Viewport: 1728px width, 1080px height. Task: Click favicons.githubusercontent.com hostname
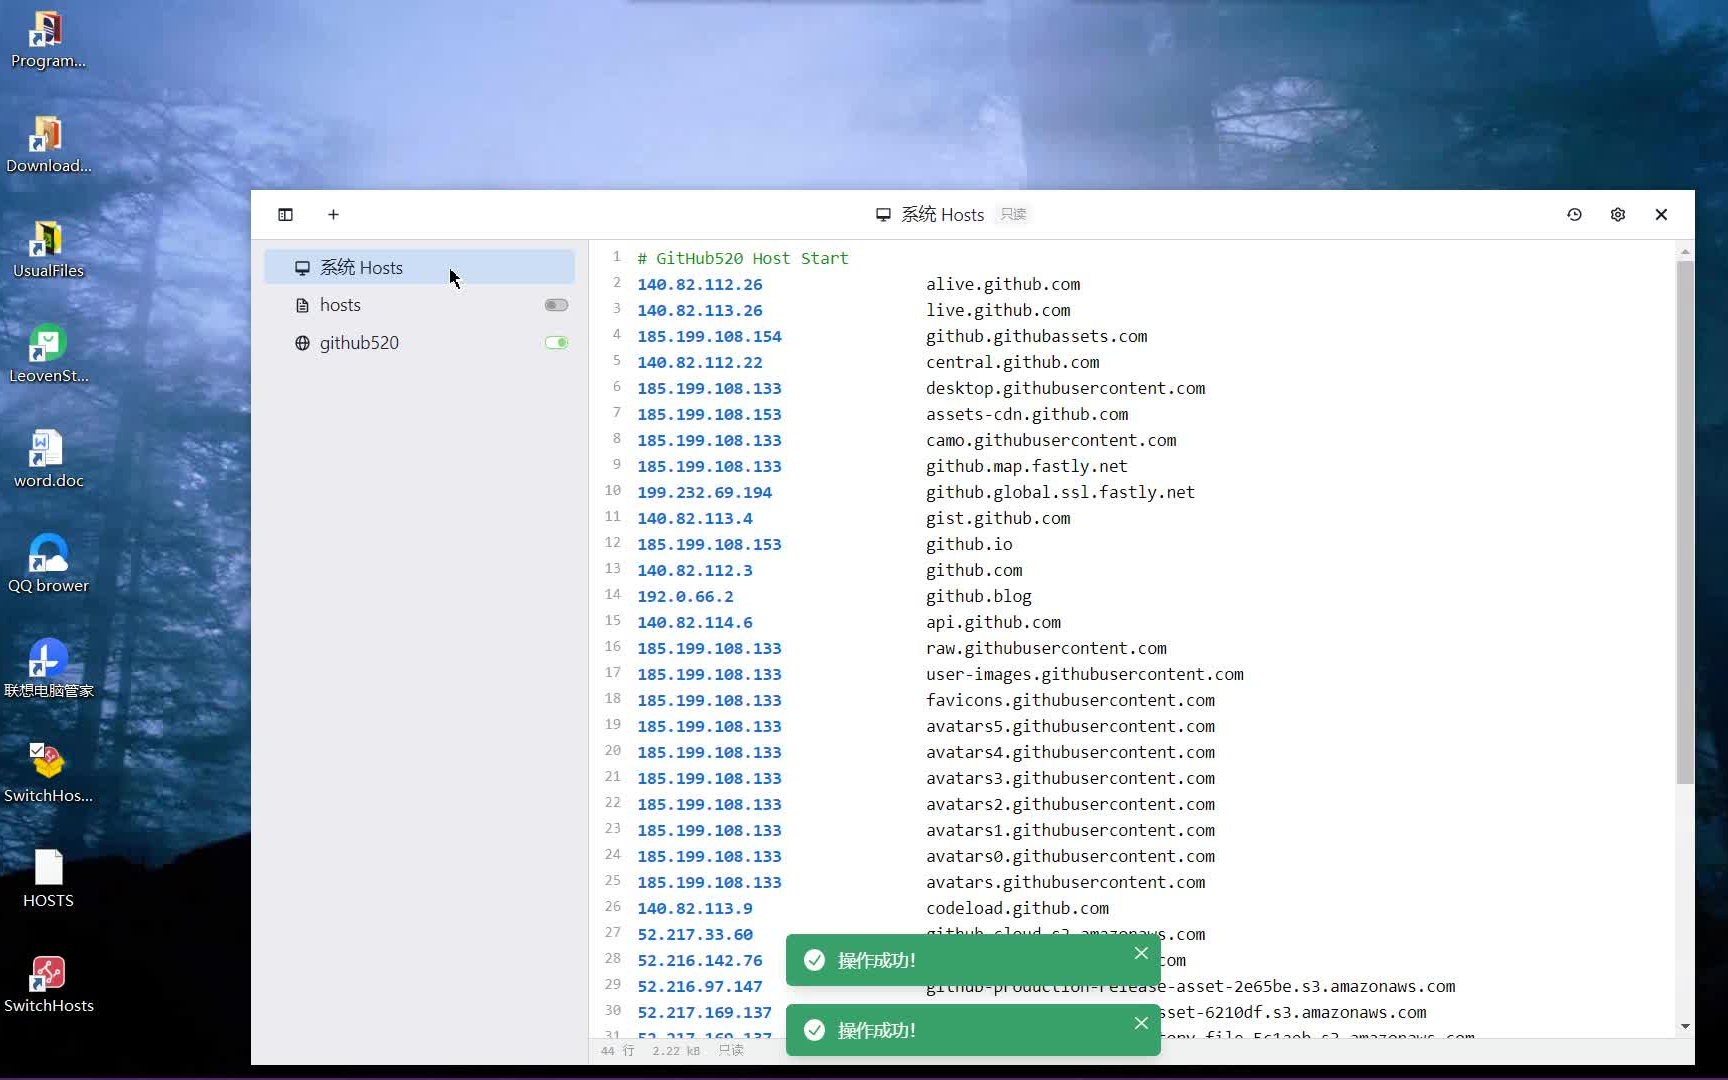(1070, 700)
